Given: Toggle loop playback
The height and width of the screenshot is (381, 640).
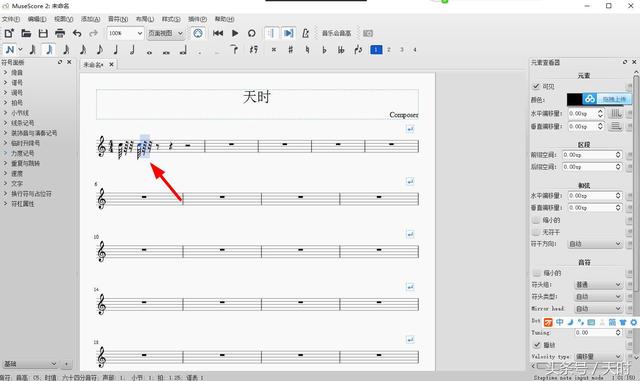Looking at the screenshot, I should click(x=252, y=33).
